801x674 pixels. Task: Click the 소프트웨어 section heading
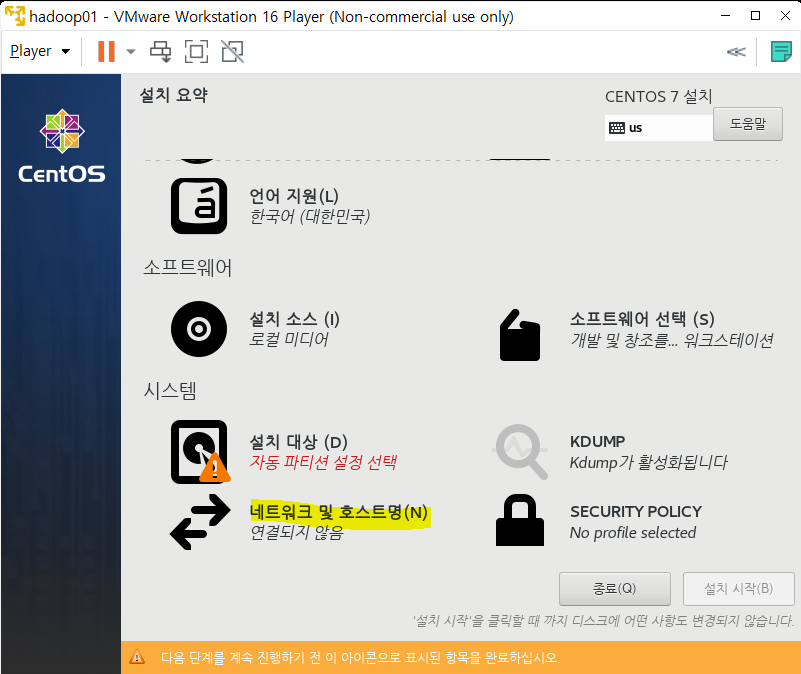187,268
